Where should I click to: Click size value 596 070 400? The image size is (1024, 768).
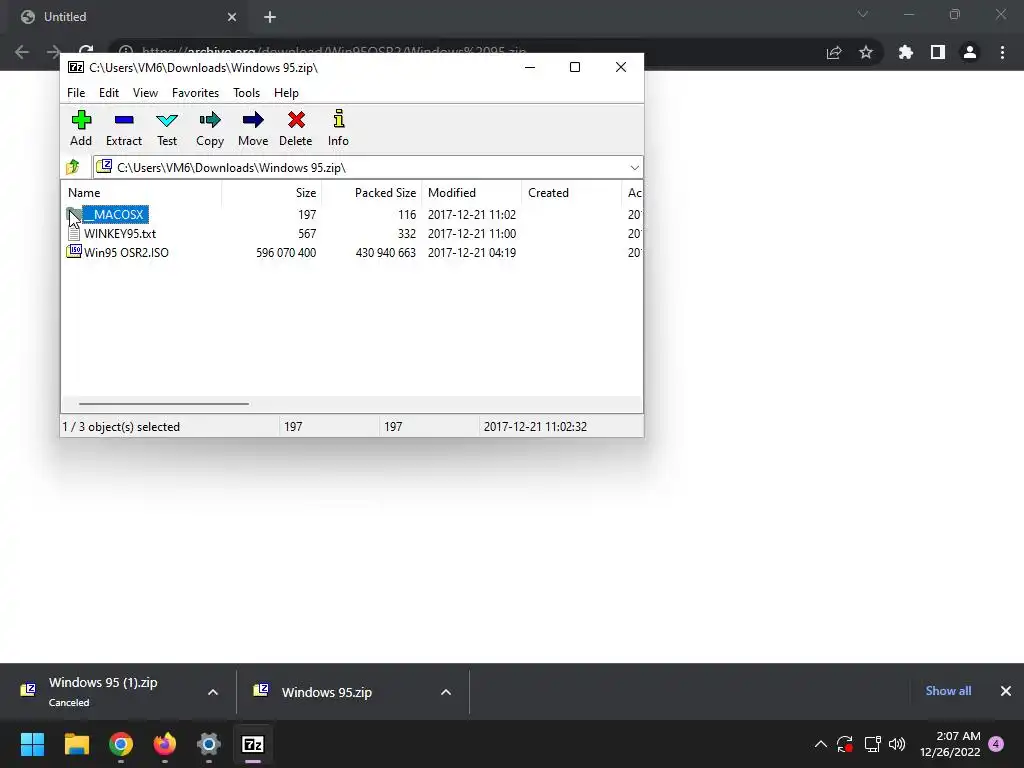[x=286, y=253]
